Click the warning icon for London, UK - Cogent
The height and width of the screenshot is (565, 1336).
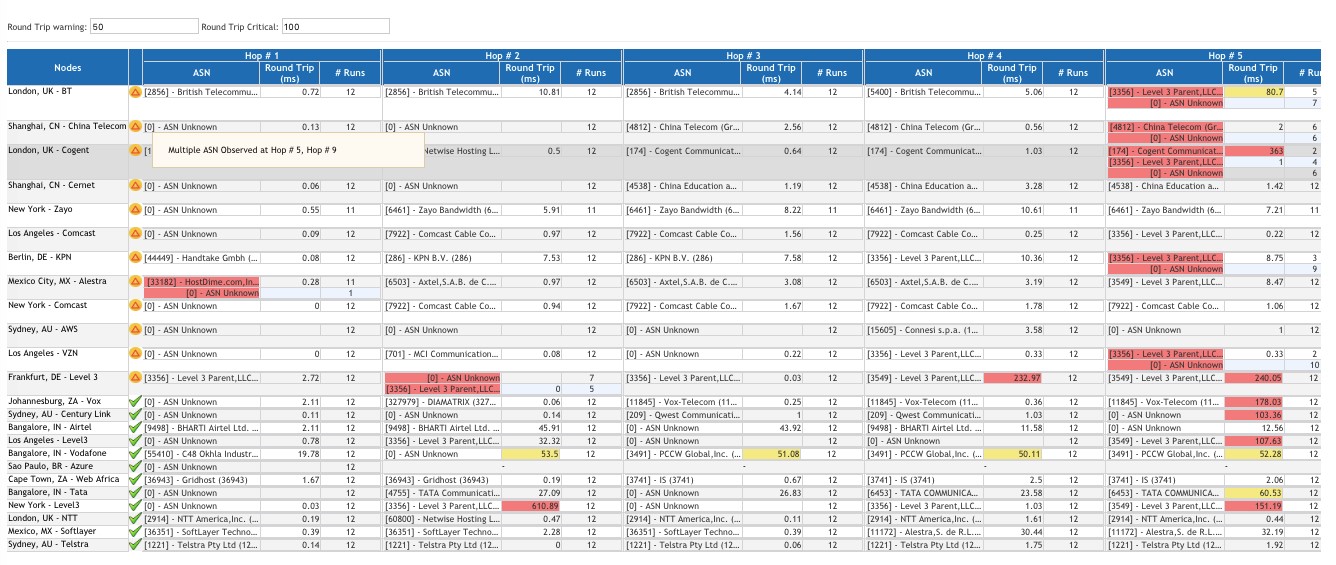135,151
